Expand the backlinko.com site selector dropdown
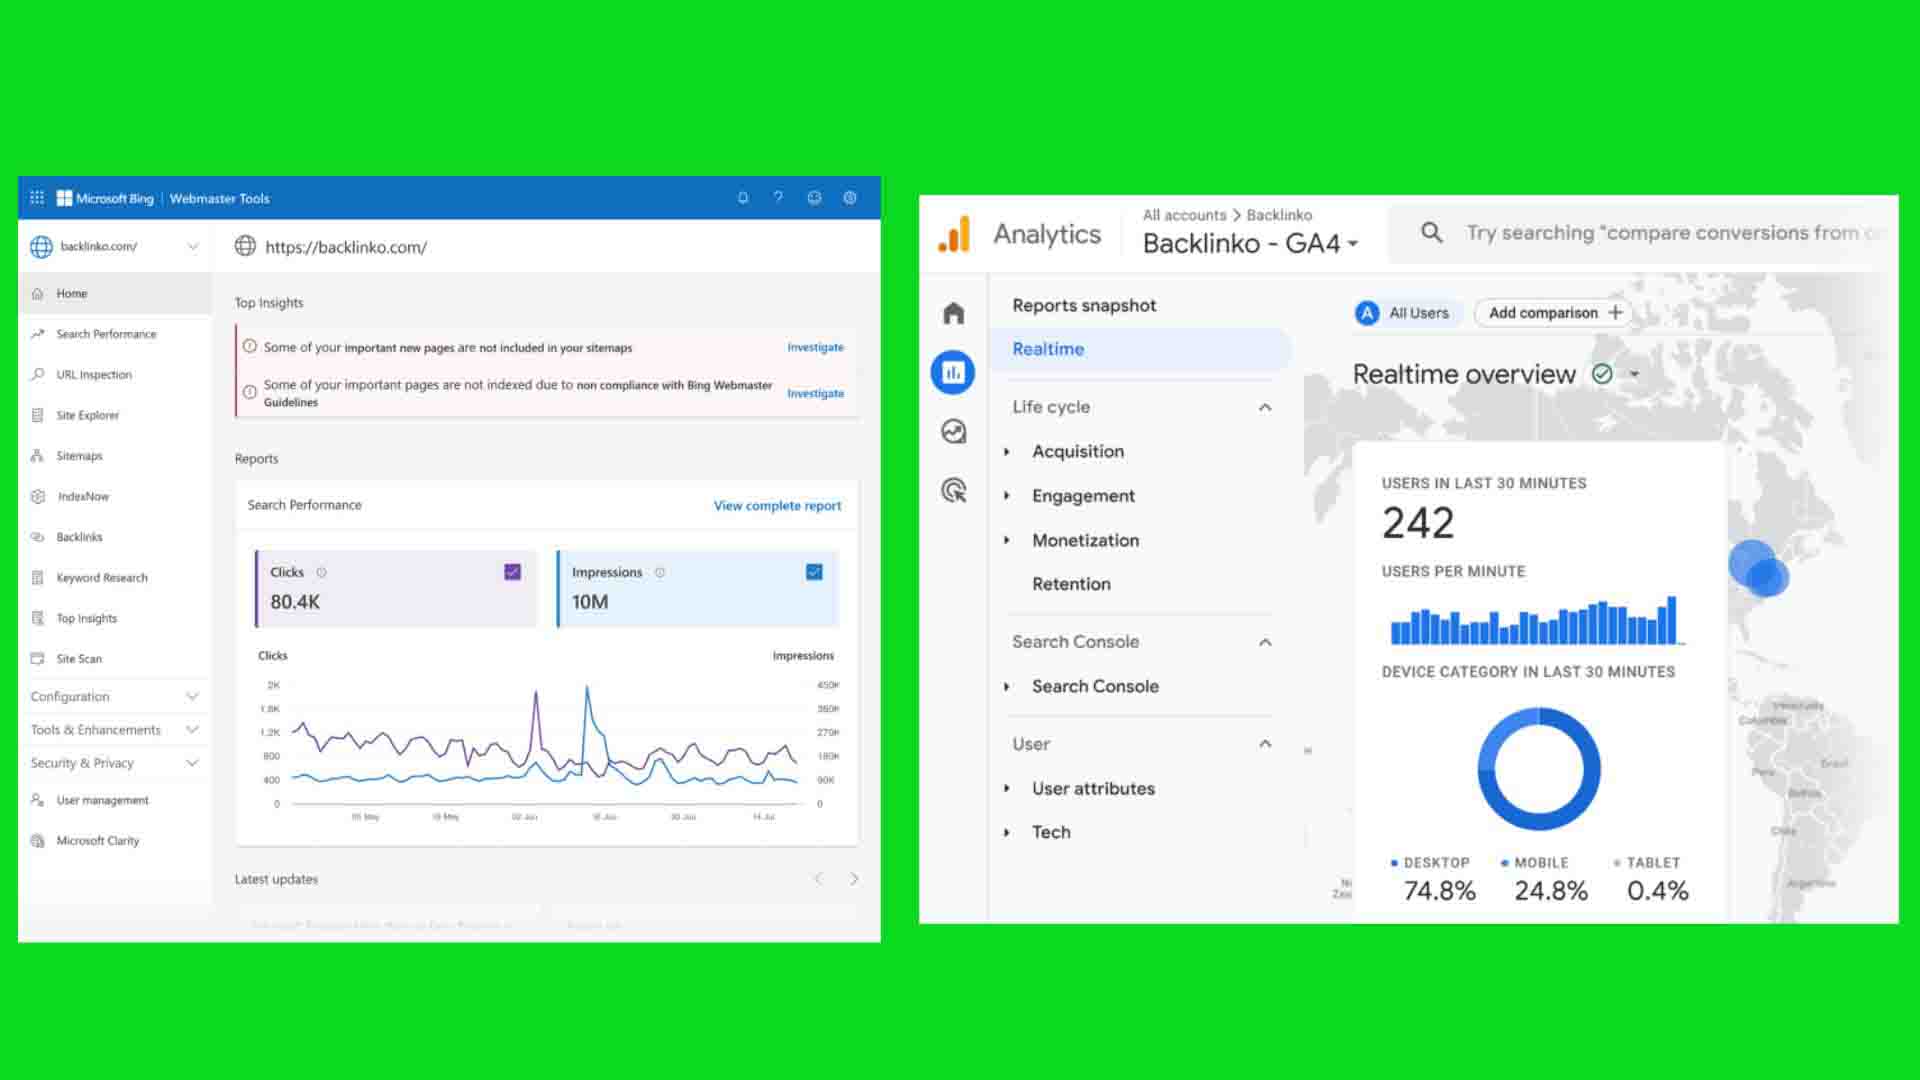This screenshot has width=1920, height=1080. point(192,246)
